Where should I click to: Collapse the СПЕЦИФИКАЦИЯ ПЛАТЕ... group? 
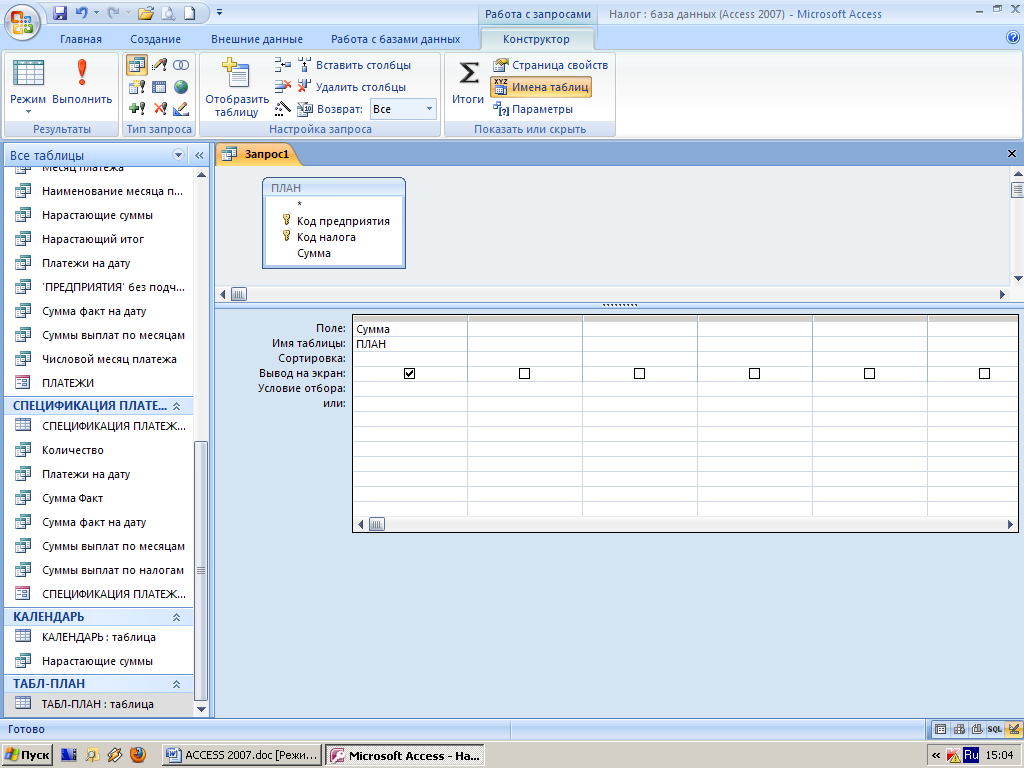click(176, 406)
